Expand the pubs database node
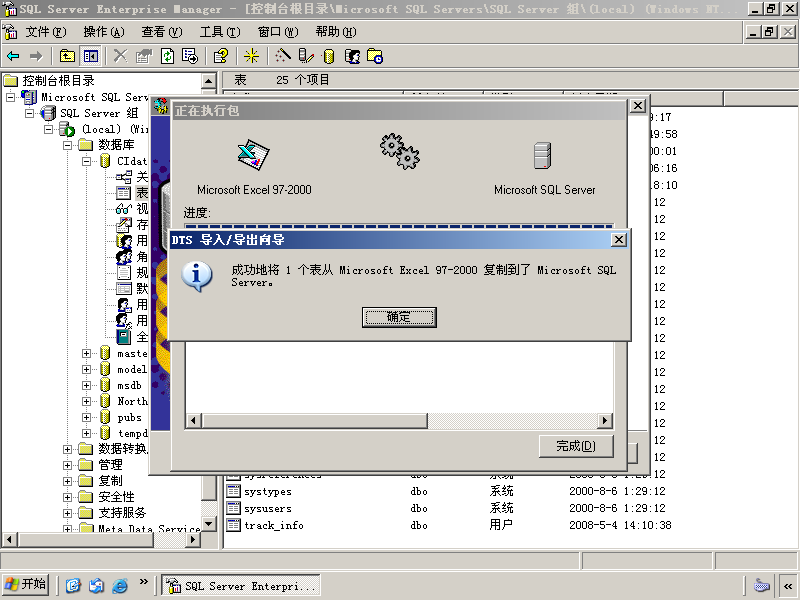This screenshot has width=800, height=600. click(x=86, y=417)
